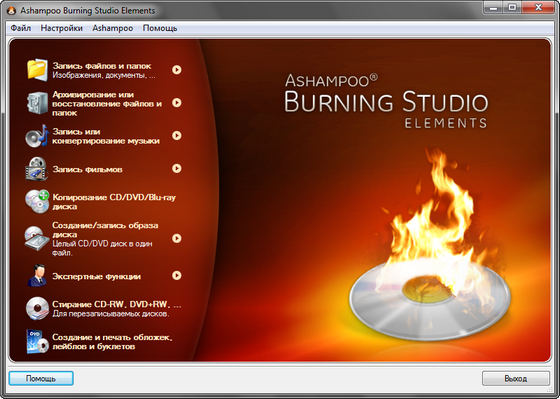The image size is (560, 399).
Task: Select the safe icon for backup and restore
Action: (x=37, y=103)
